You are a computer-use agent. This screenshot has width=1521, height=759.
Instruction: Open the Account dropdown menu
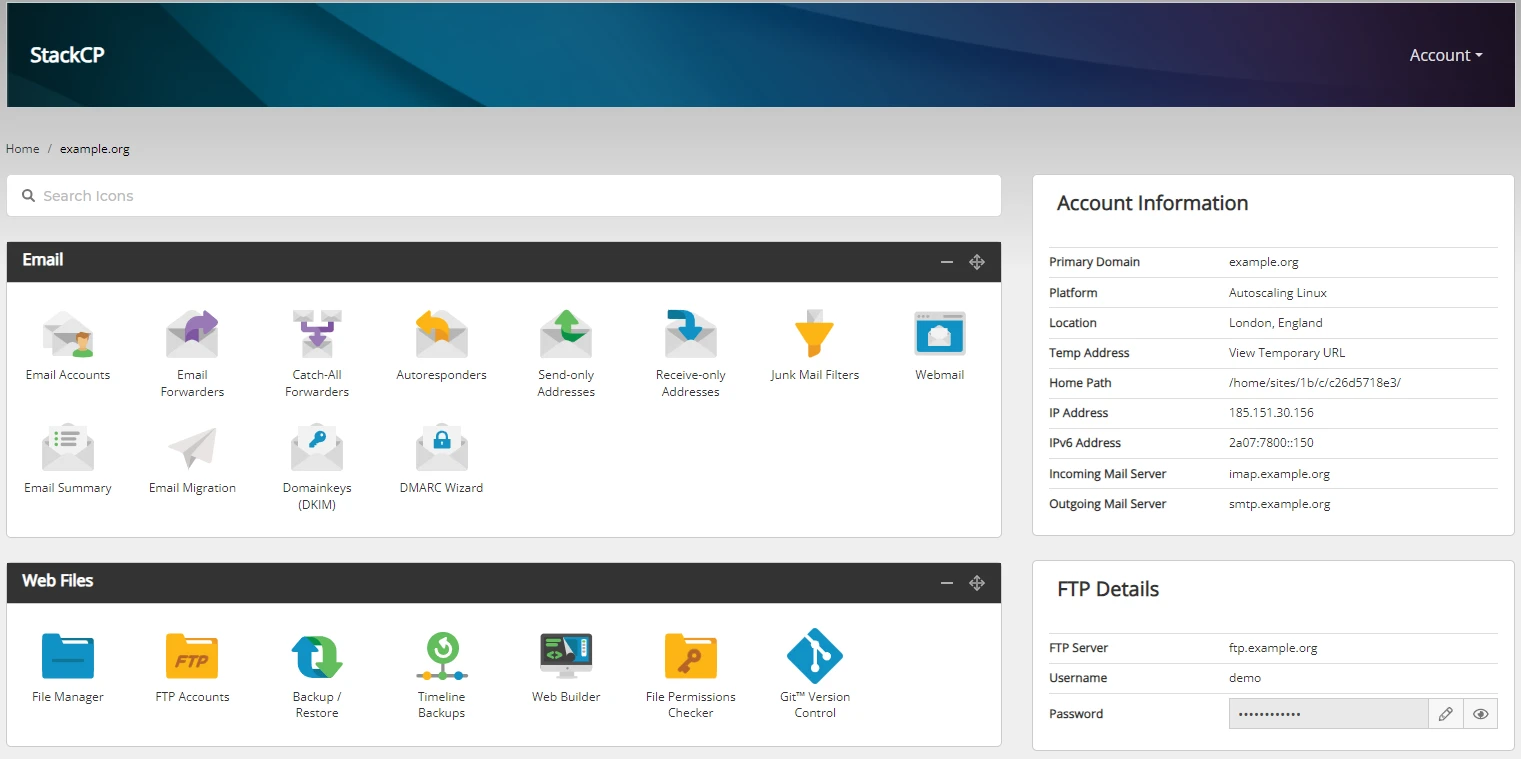1445,56
